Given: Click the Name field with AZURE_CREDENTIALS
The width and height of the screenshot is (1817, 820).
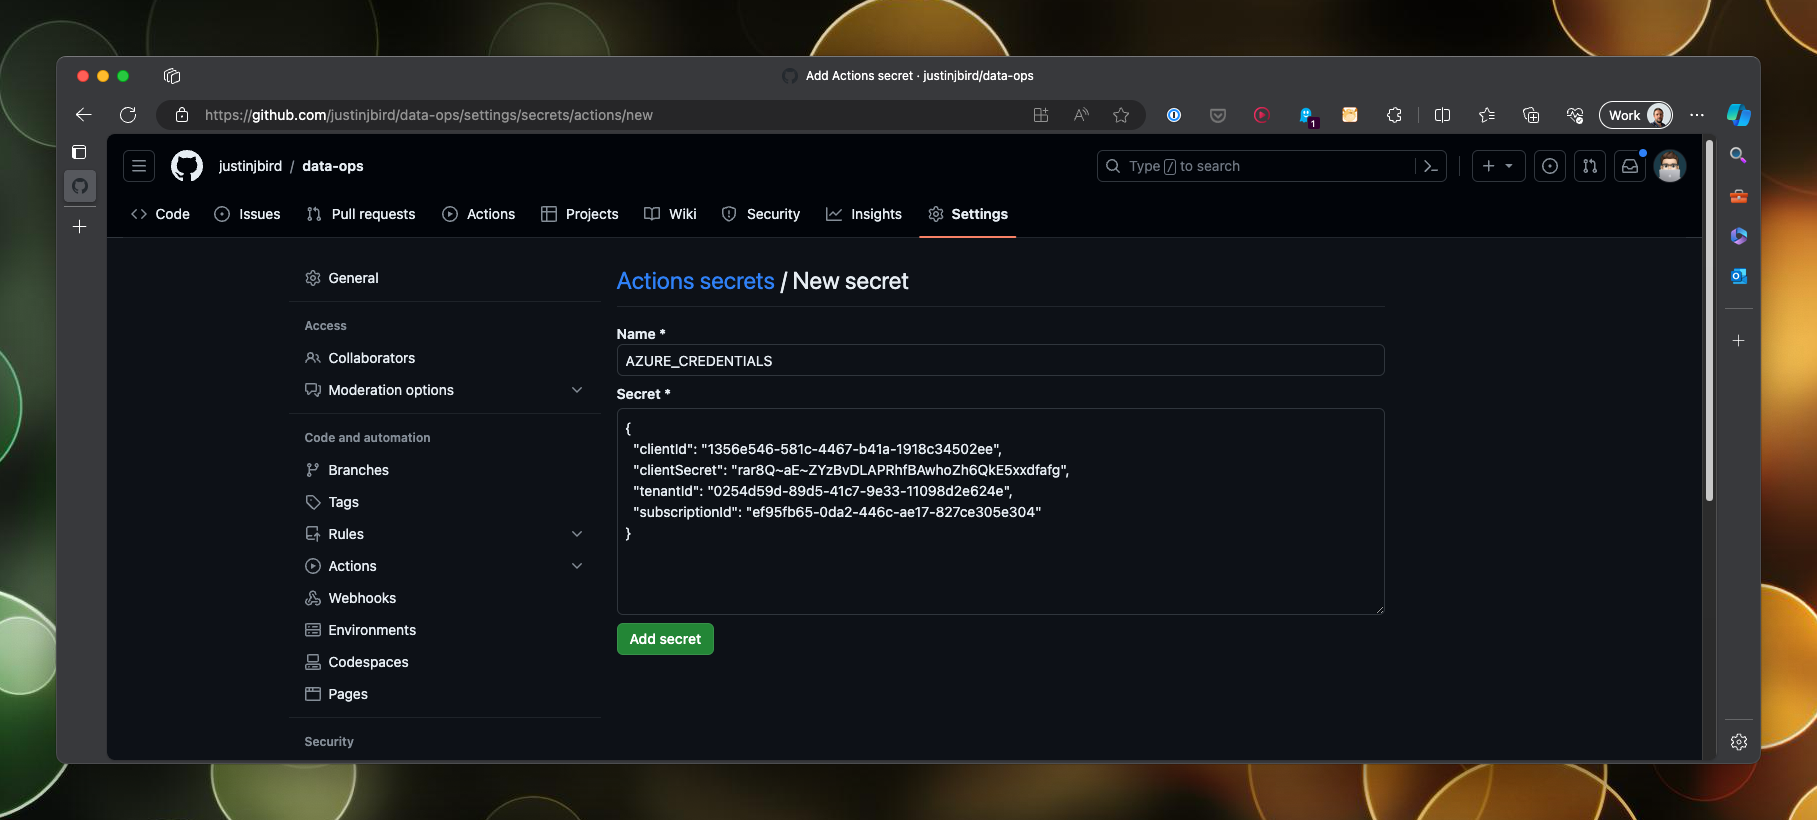Looking at the screenshot, I should pos(1000,361).
